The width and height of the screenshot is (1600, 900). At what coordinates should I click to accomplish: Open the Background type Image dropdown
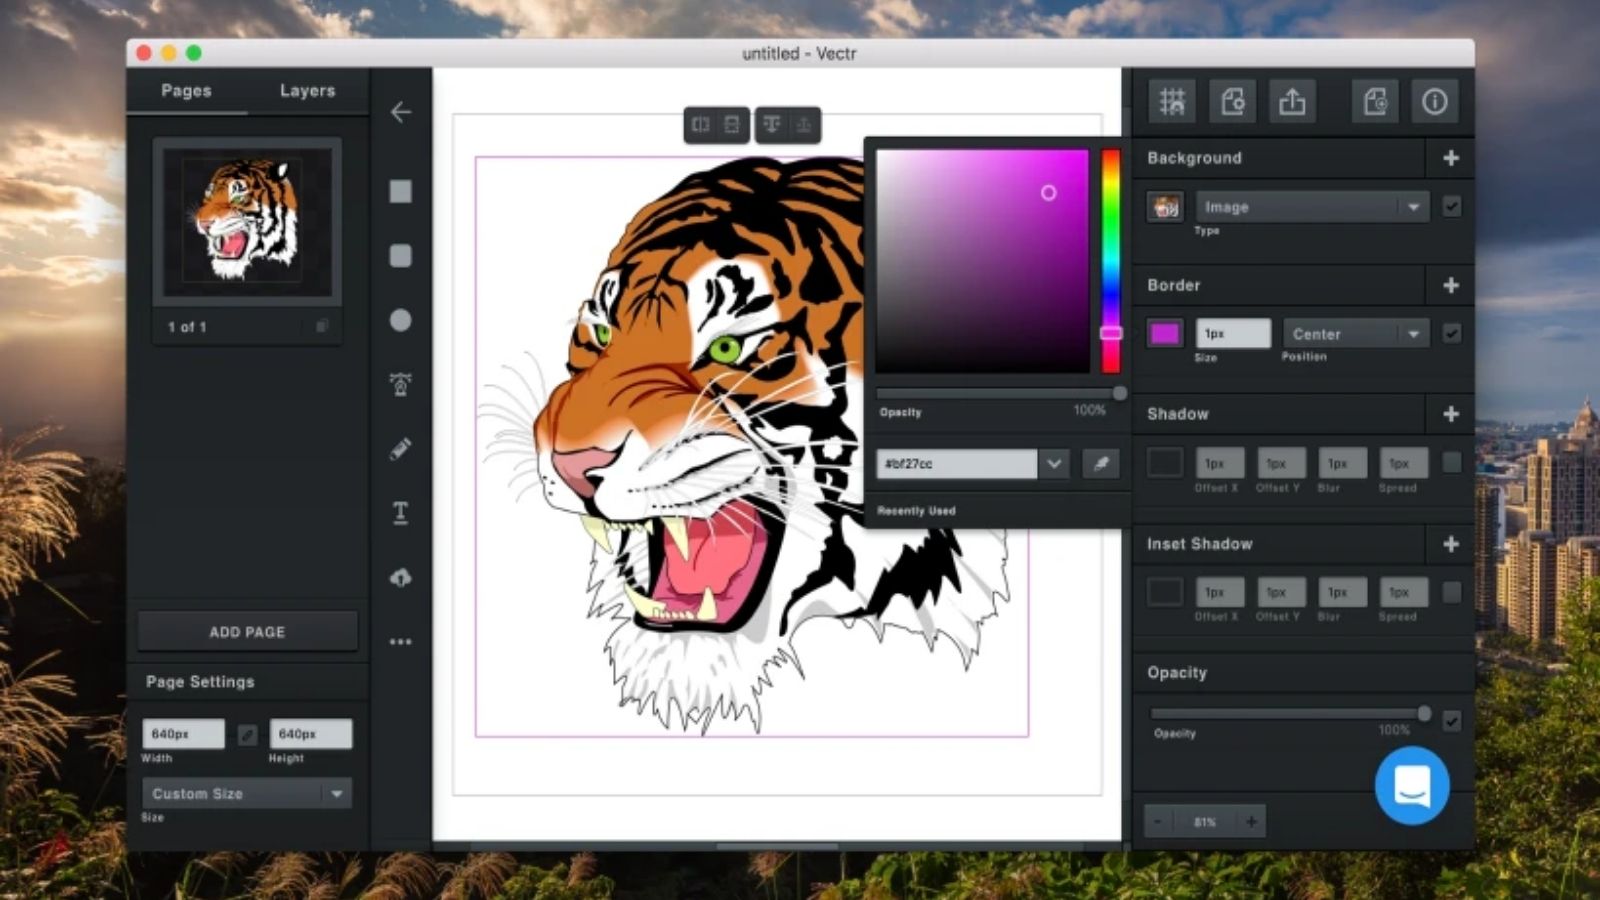[x=1311, y=207]
